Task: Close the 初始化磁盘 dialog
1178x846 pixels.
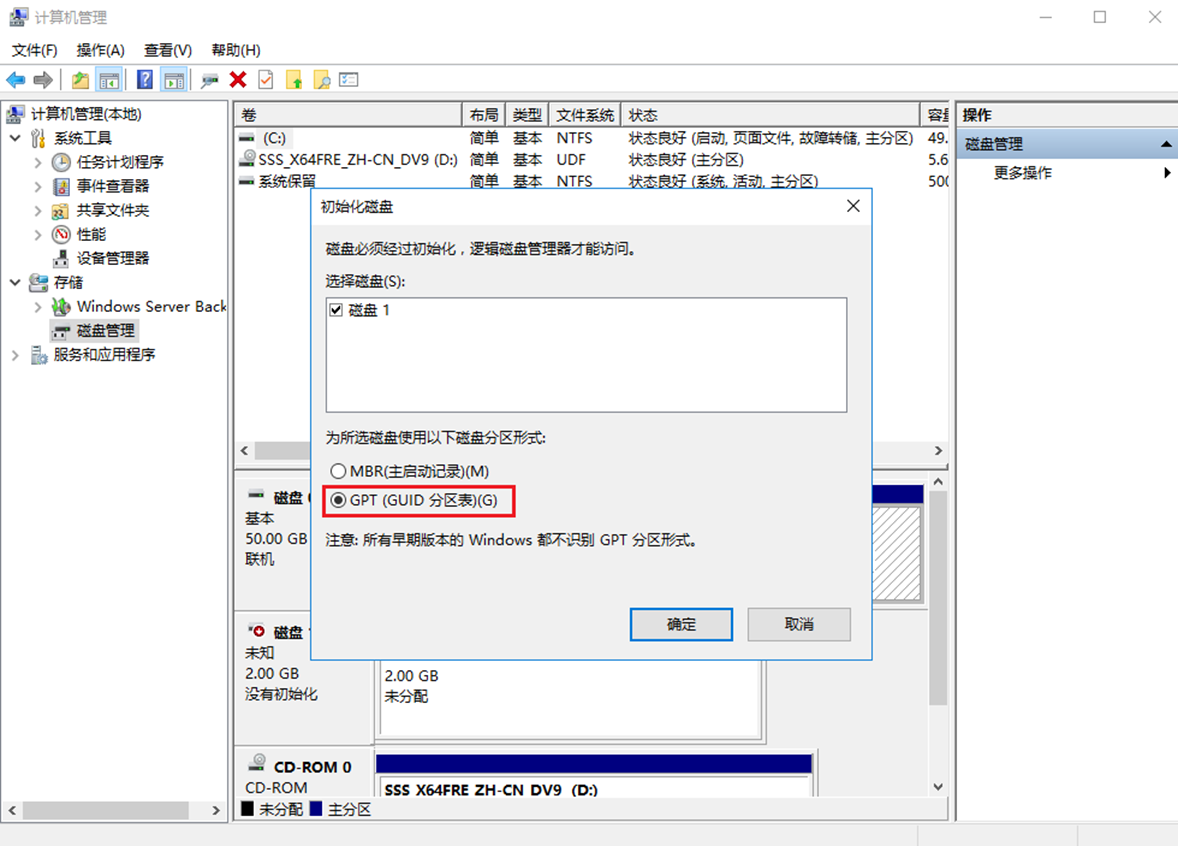Action: [x=853, y=206]
